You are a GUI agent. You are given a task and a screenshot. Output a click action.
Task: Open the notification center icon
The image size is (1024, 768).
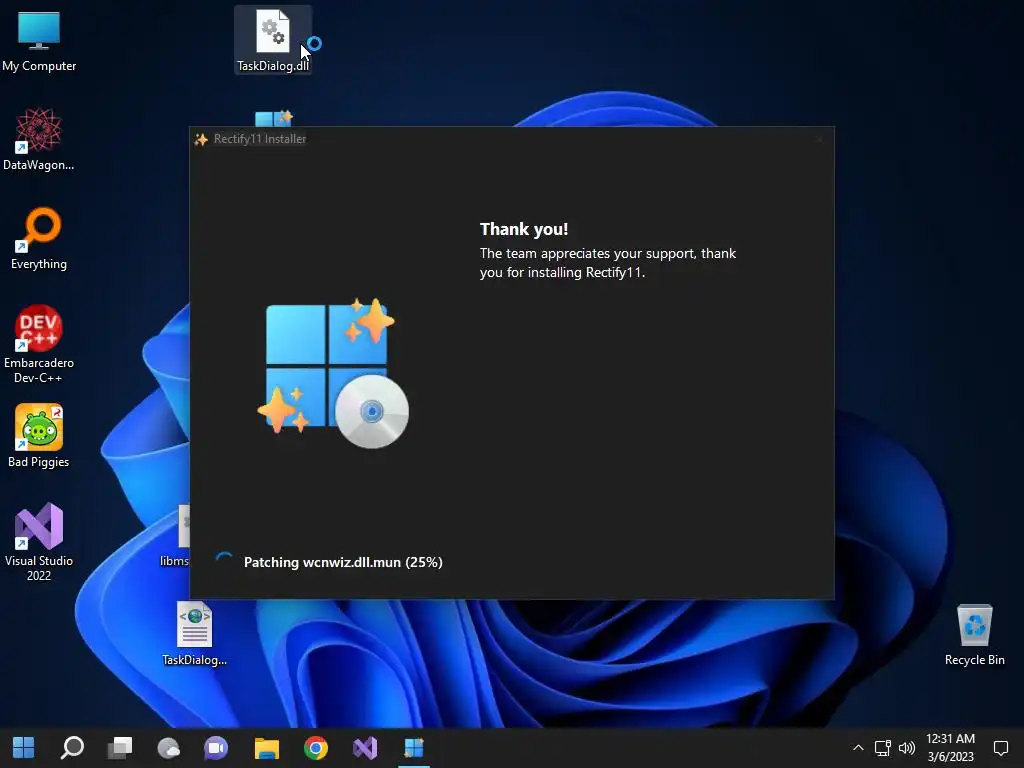pos(1000,748)
